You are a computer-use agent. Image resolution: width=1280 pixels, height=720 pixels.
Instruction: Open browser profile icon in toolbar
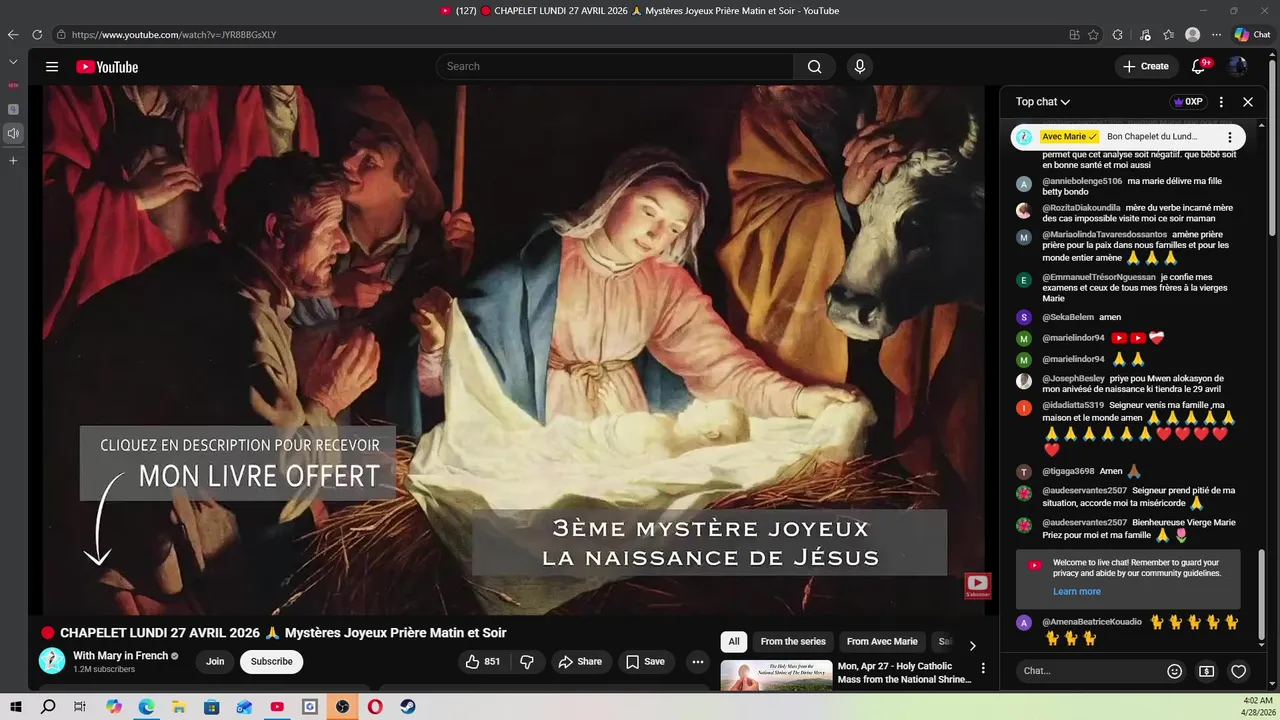pyautogui.click(x=1192, y=34)
